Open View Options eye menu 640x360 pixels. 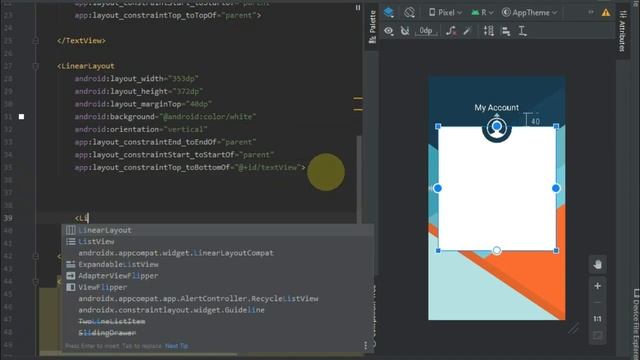[389, 31]
